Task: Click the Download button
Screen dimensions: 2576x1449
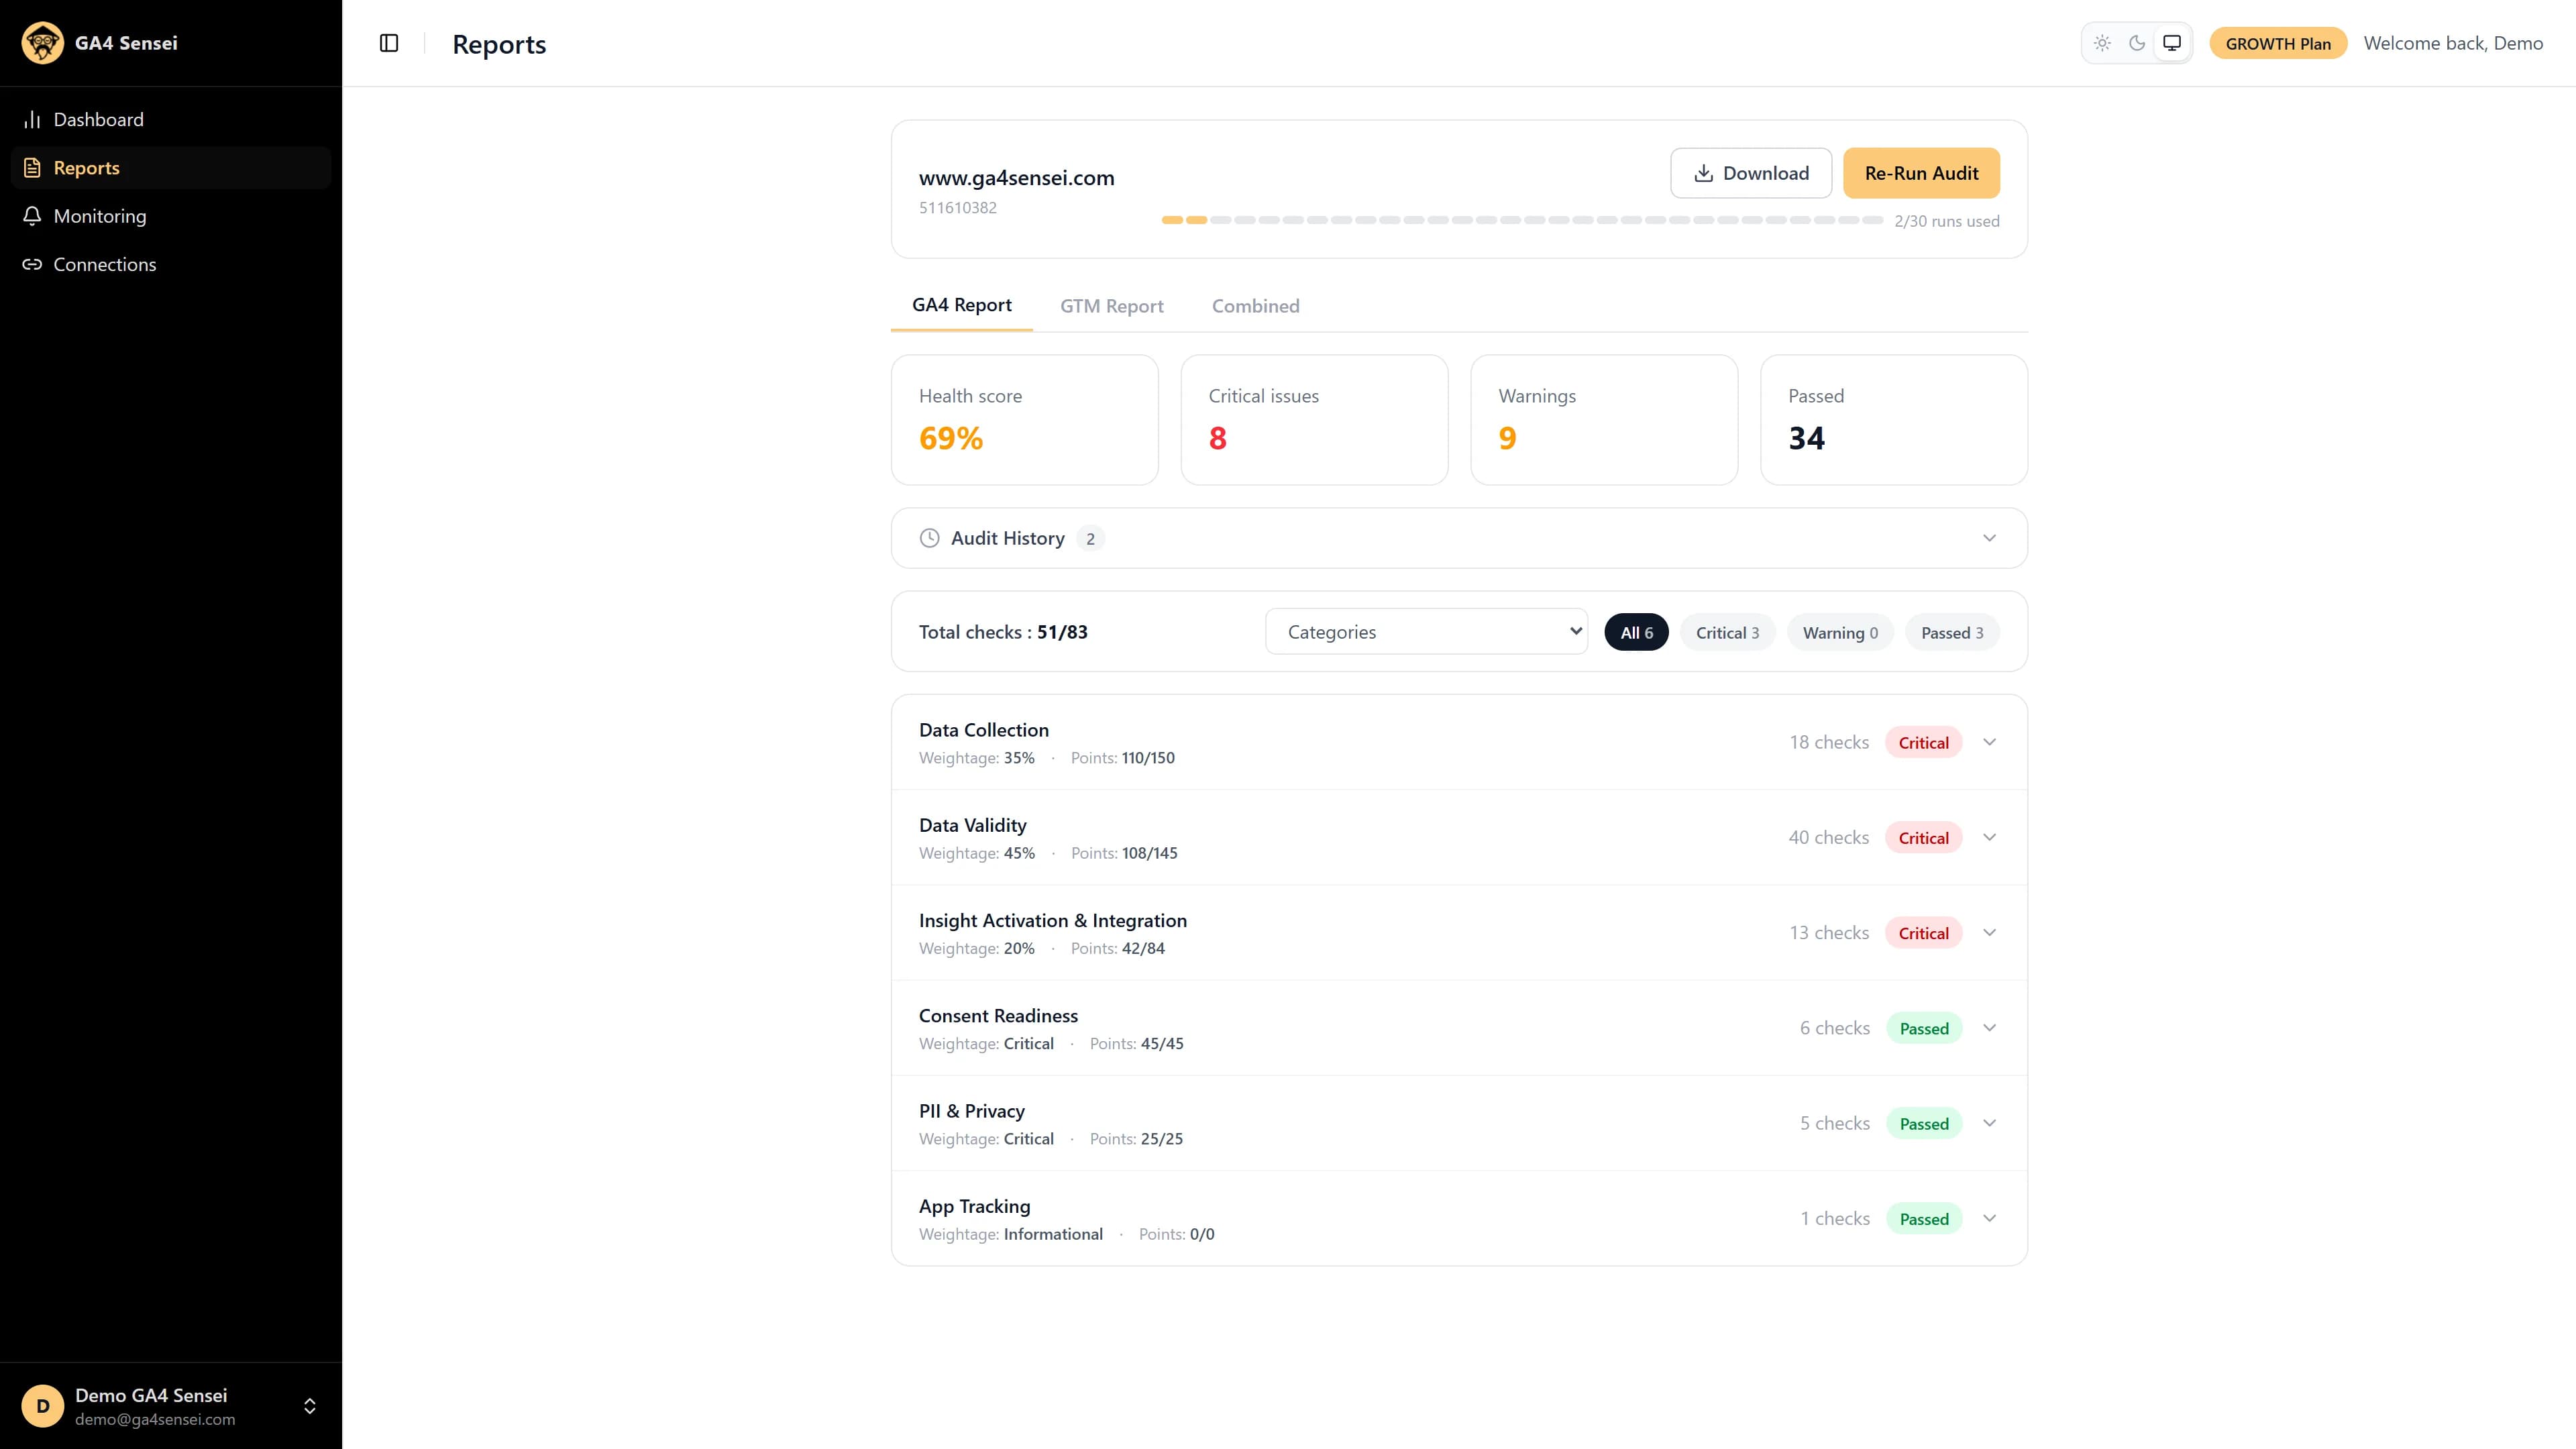Action: point(1751,173)
